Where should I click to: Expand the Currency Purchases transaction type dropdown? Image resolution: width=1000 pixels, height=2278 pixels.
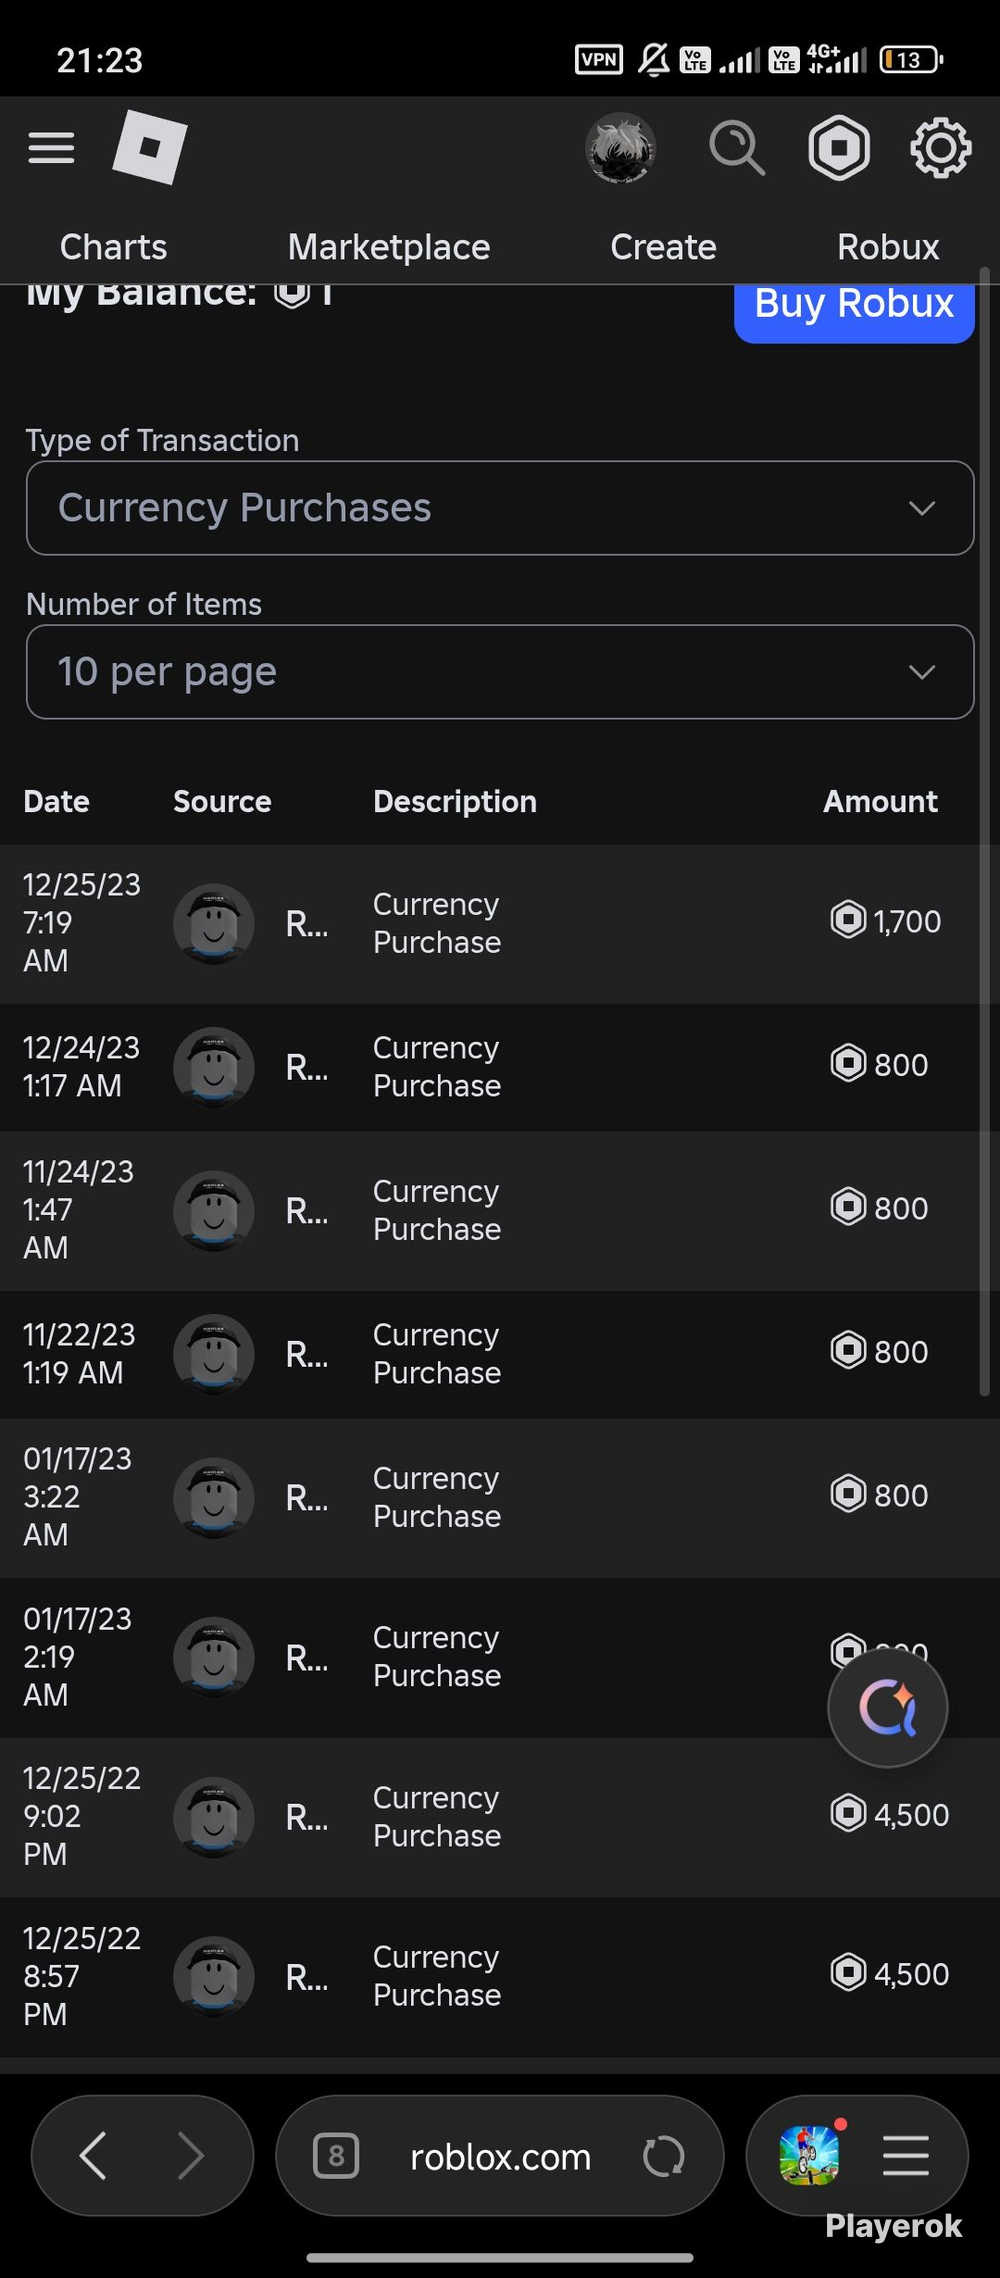[x=500, y=508]
